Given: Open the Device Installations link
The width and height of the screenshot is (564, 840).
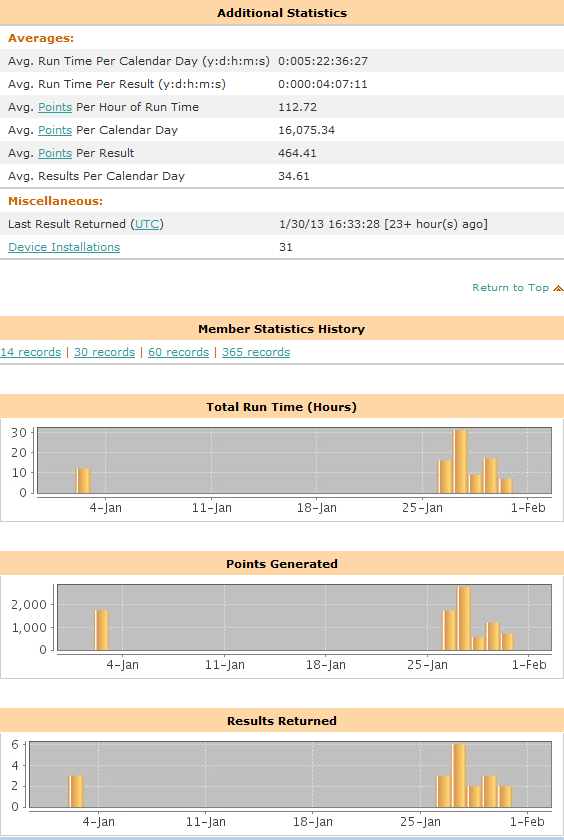Looking at the screenshot, I should click(64, 247).
